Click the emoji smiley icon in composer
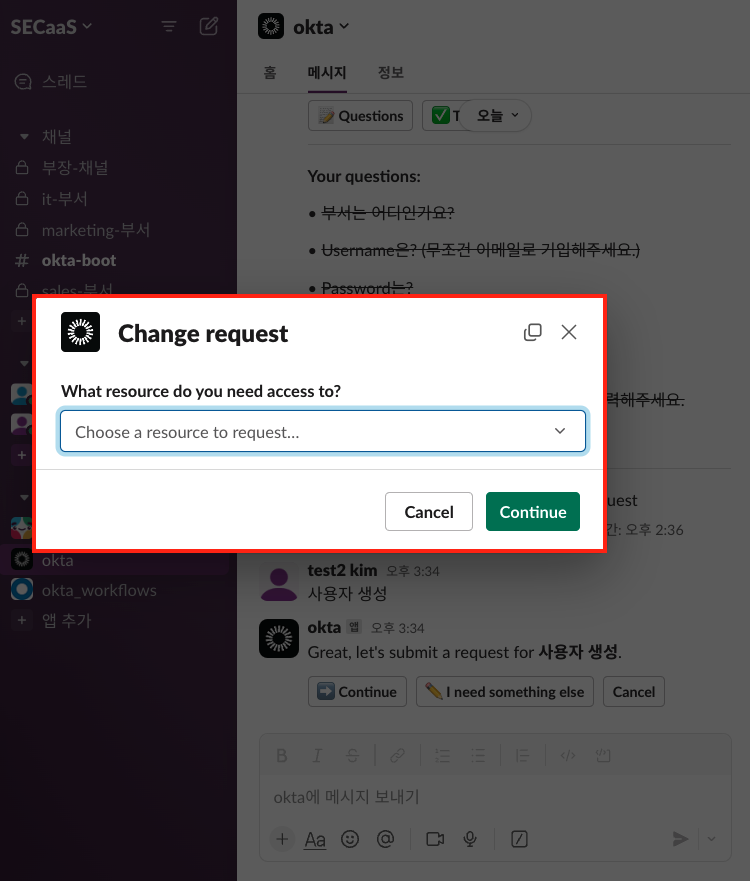 [350, 839]
